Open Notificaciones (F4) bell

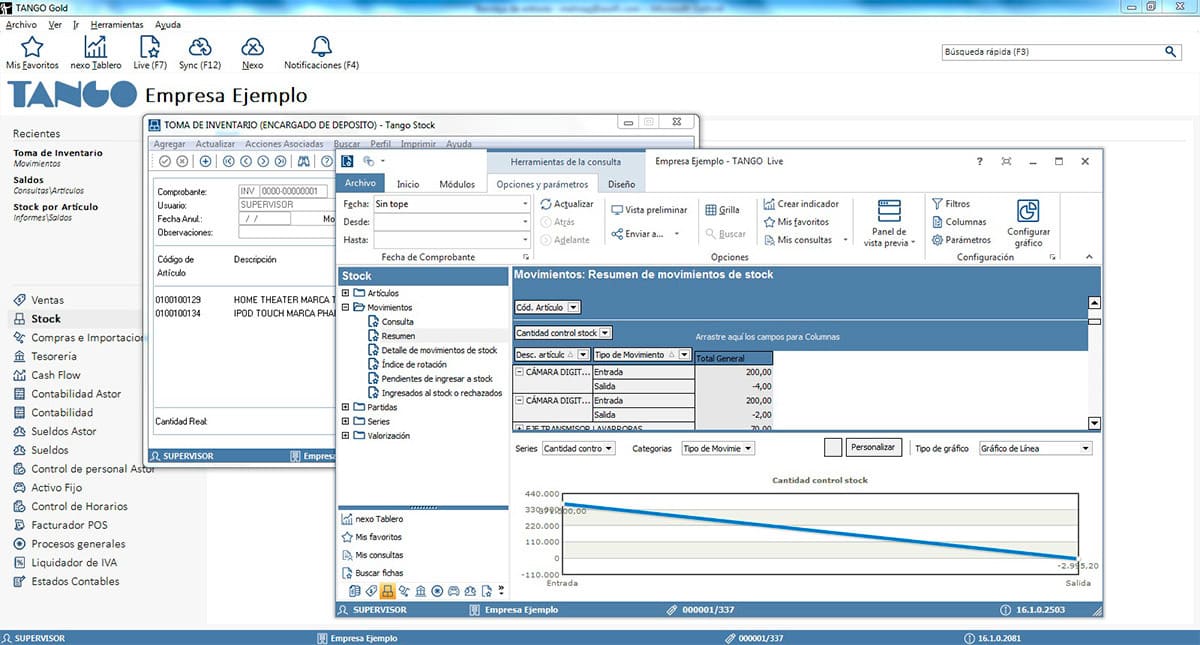pyautogui.click(x=321, y=52)
